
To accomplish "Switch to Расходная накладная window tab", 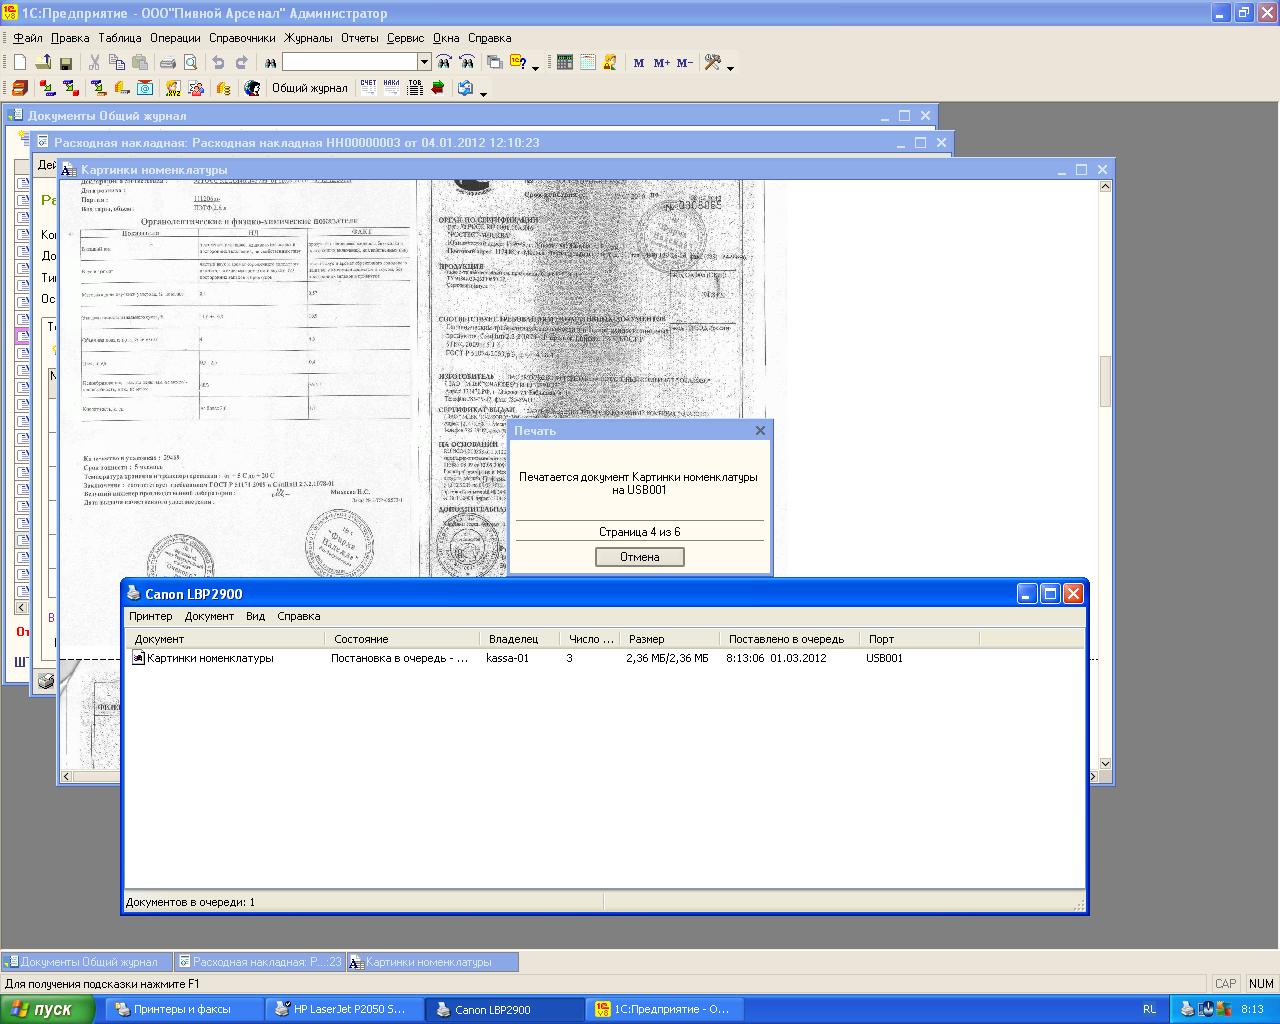I will pos(260,962).
